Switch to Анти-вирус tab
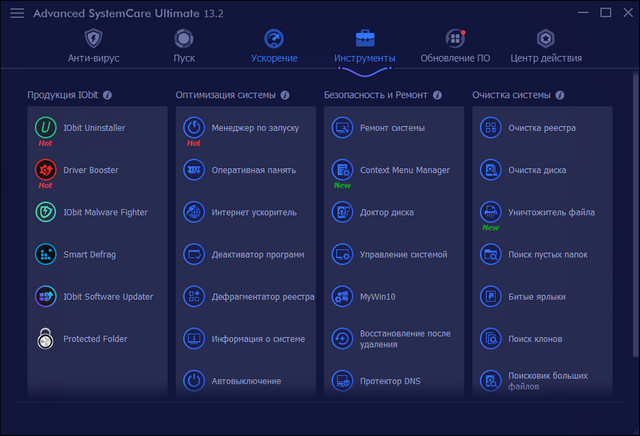Screen dimensions: 640x436 93,46
